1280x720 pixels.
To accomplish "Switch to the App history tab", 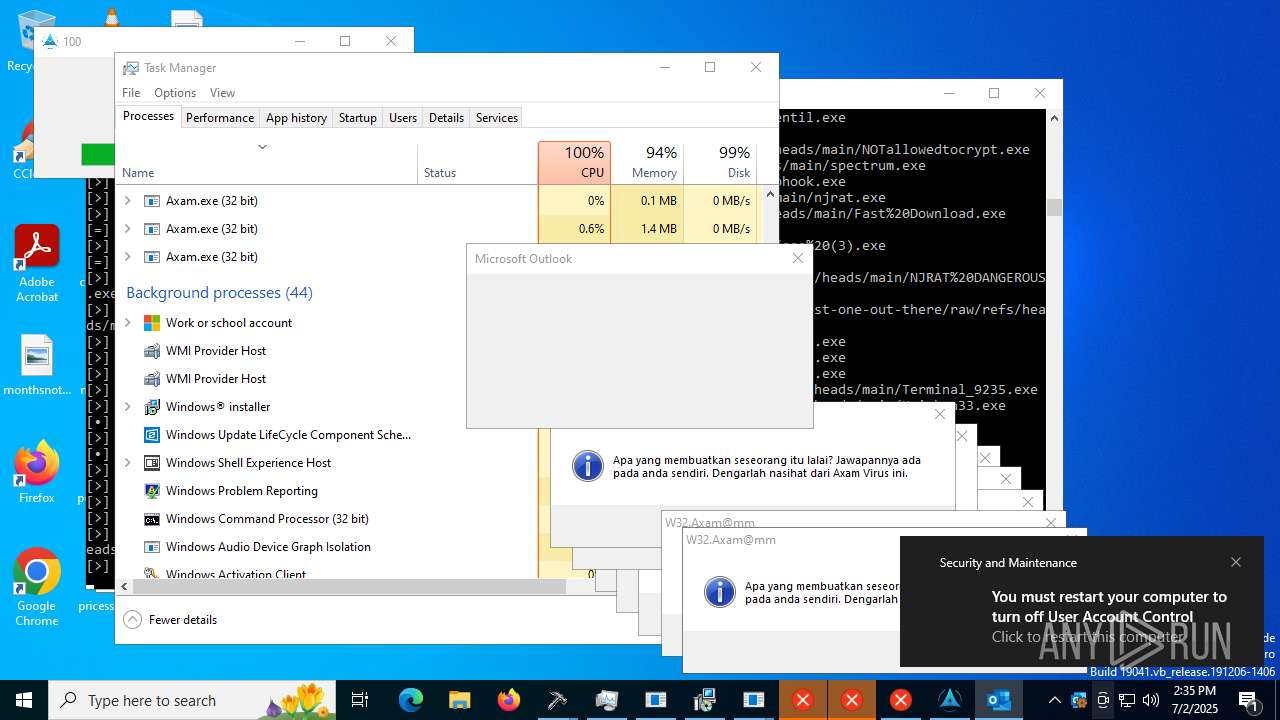I will (296, 117).
